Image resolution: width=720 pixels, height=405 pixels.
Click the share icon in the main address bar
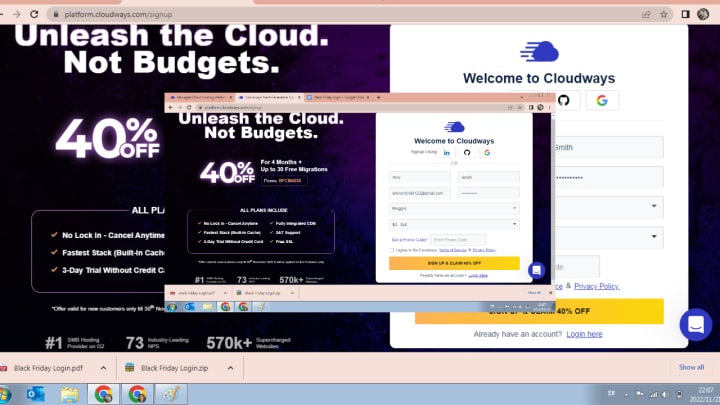[646, 14]
